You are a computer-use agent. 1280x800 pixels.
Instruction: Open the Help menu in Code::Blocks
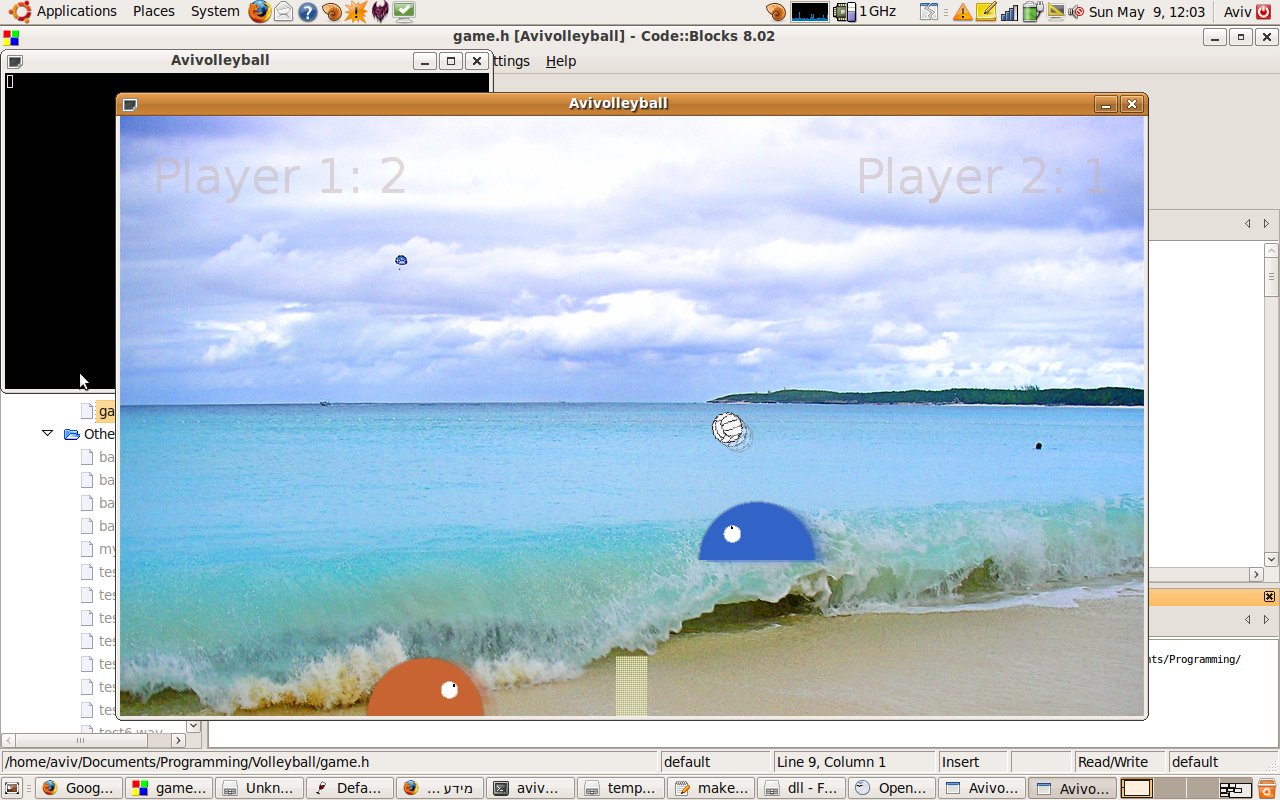point(560,61)
